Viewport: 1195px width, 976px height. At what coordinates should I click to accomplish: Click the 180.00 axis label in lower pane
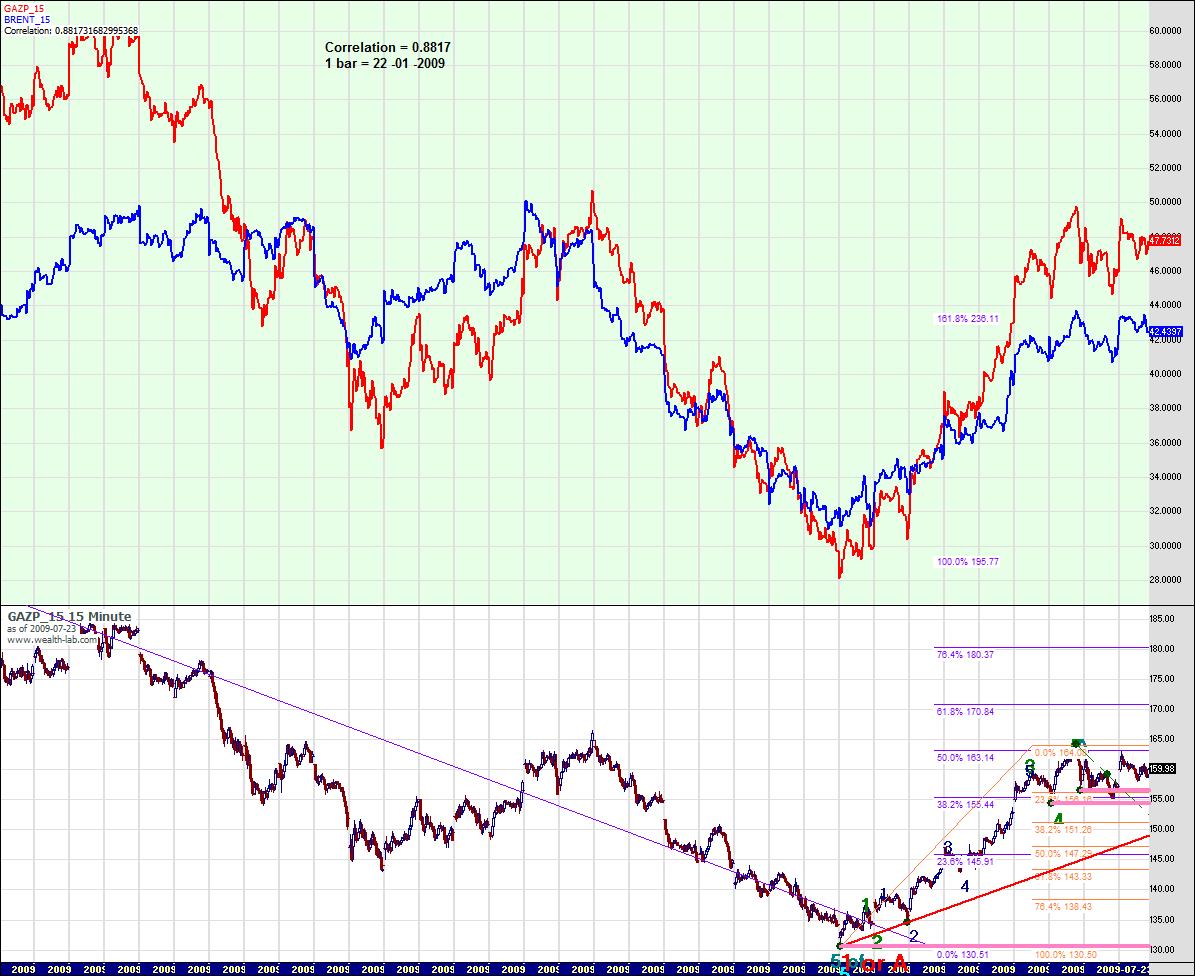click(x=1162, y=649)
